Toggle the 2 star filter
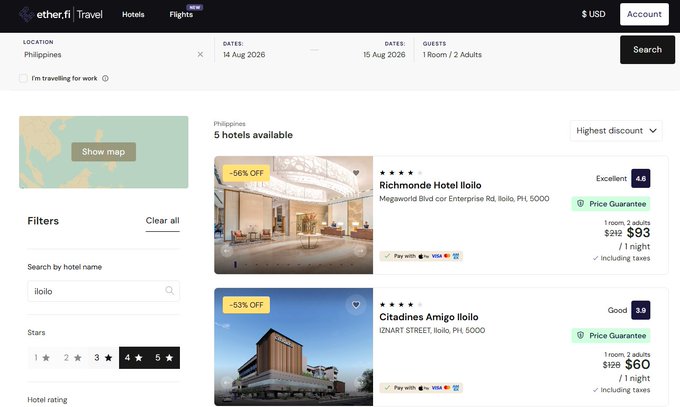 73,358
